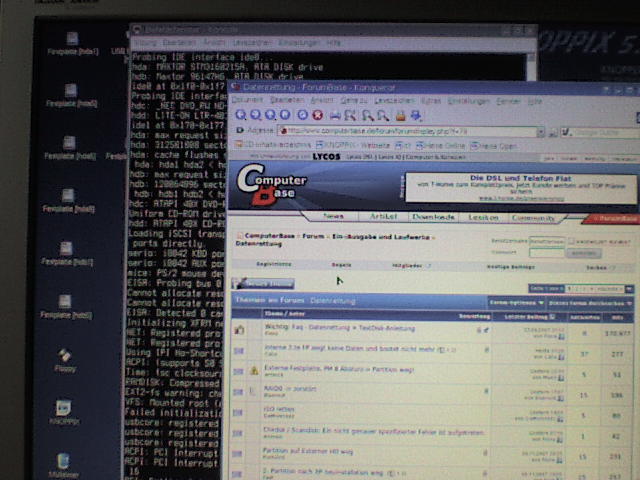This screenshot has height=480, width=640.
Task: Click the warning icon beside Externe Festplatte thread
Action: pyautogui.click(x=254, y=371)
